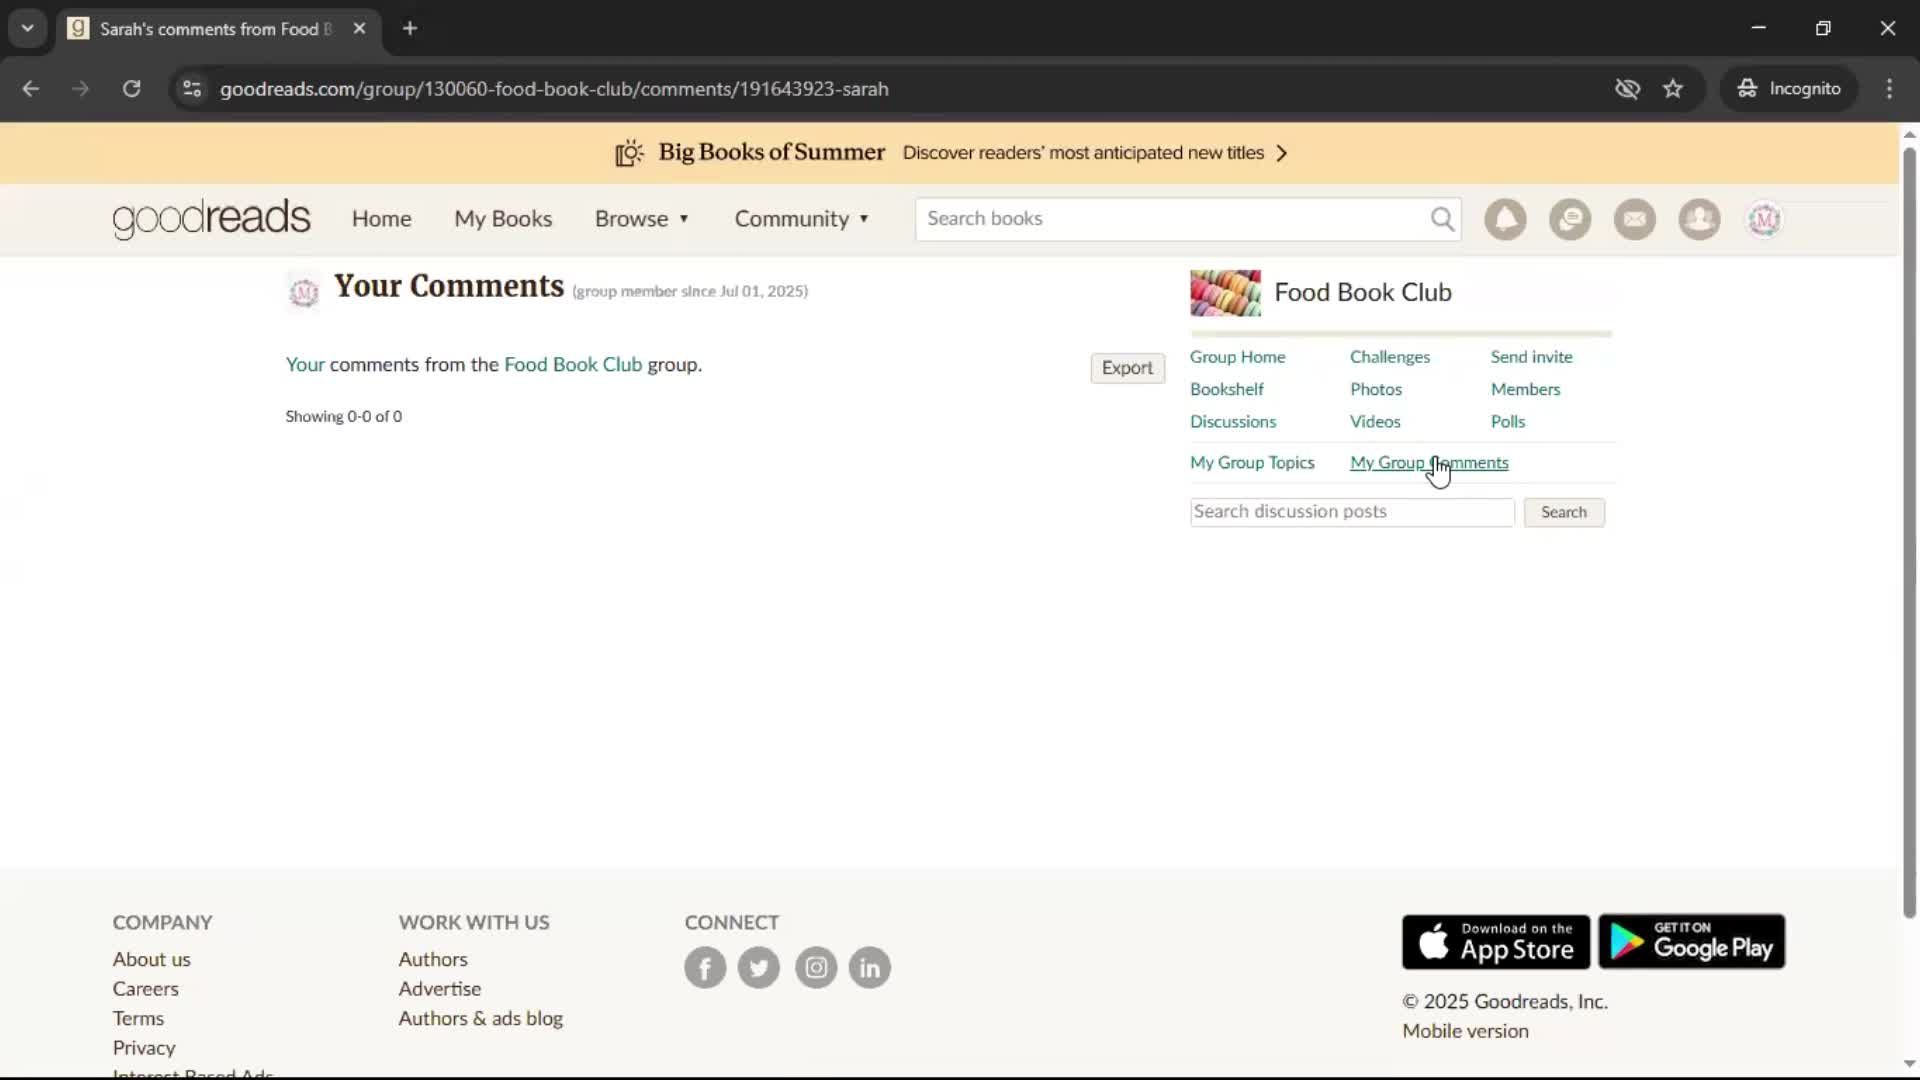Viewport: 1920px width, 1080px height.
Task: Bookmark this page with the star icon
Action: click(1673, 88)
